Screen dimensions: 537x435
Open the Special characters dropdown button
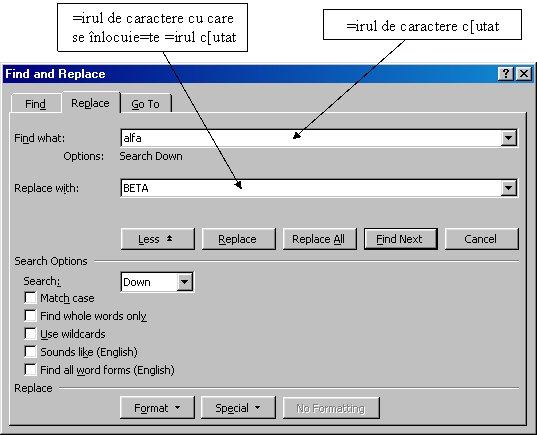238,408
